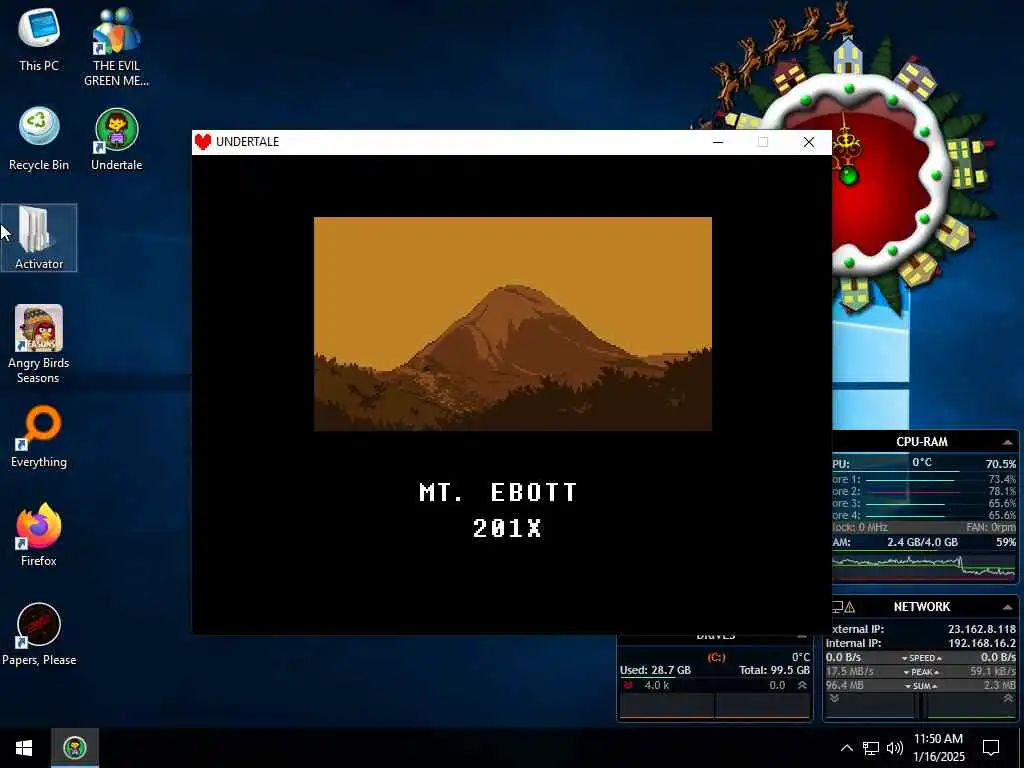Click the red heart icon in UNDERTALE title bar
The width and height of the screenshot is (1024, 768).
(x=203, y=142)
